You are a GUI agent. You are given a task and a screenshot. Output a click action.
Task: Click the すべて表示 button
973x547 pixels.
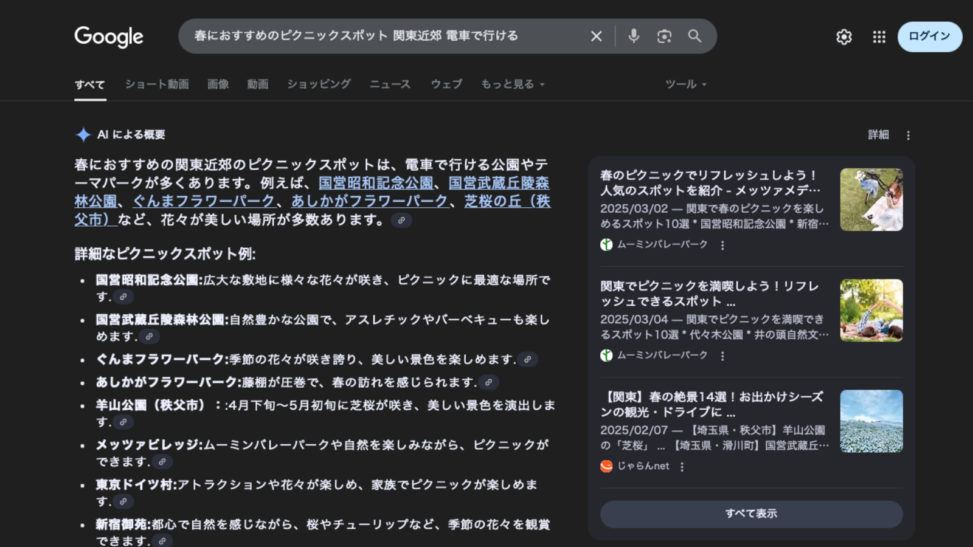pos(751,514)
